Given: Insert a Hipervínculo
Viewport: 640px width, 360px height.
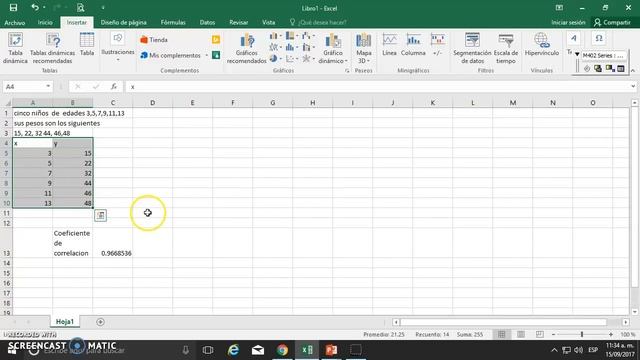Looking at the screenshot, I should point(542,45).
